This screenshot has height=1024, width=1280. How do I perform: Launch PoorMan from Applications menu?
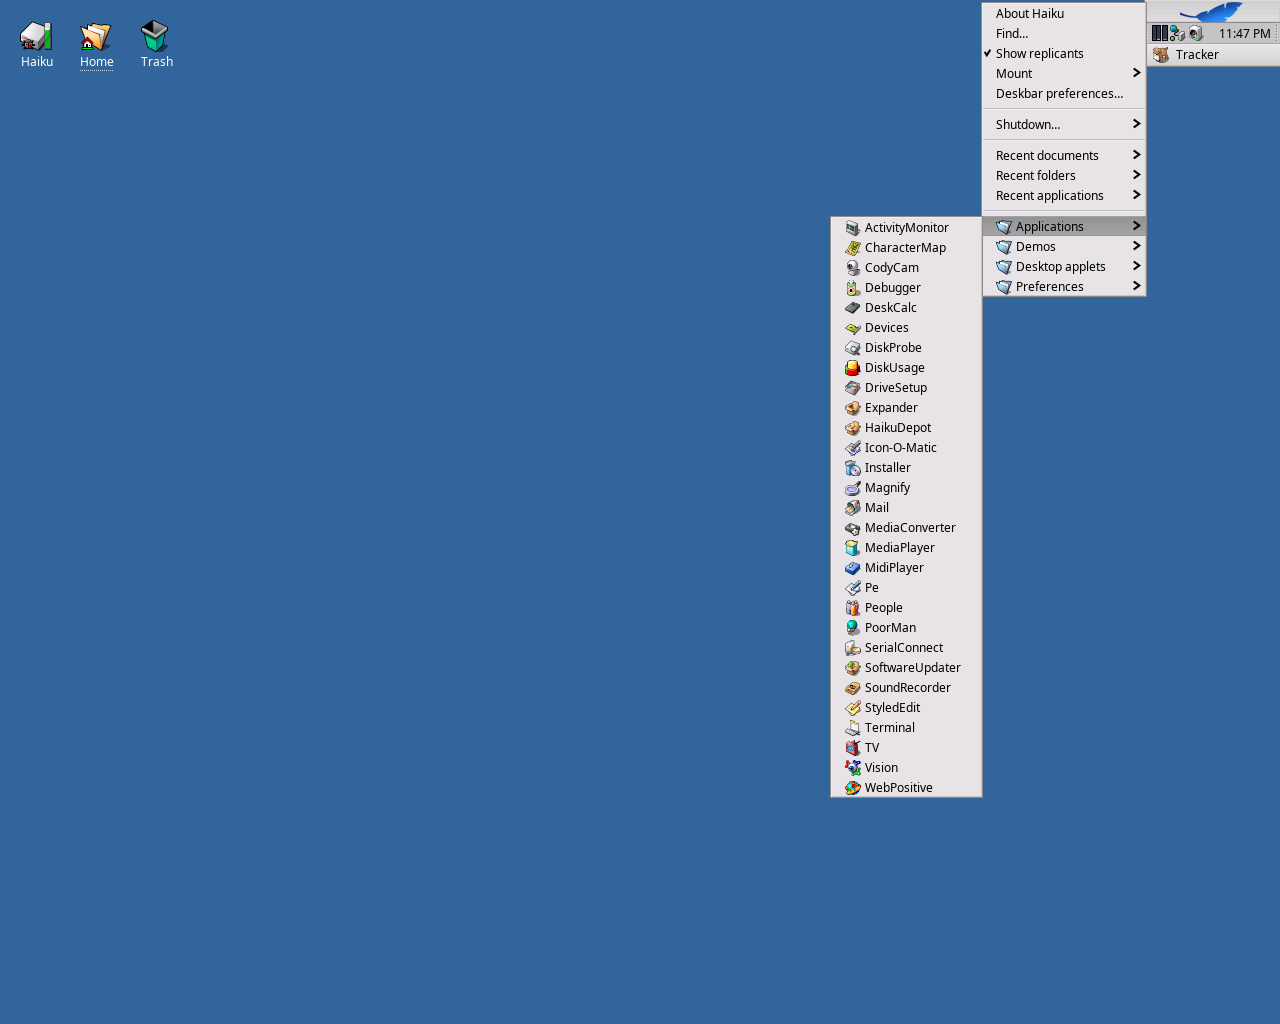click(x=906, y=628)
